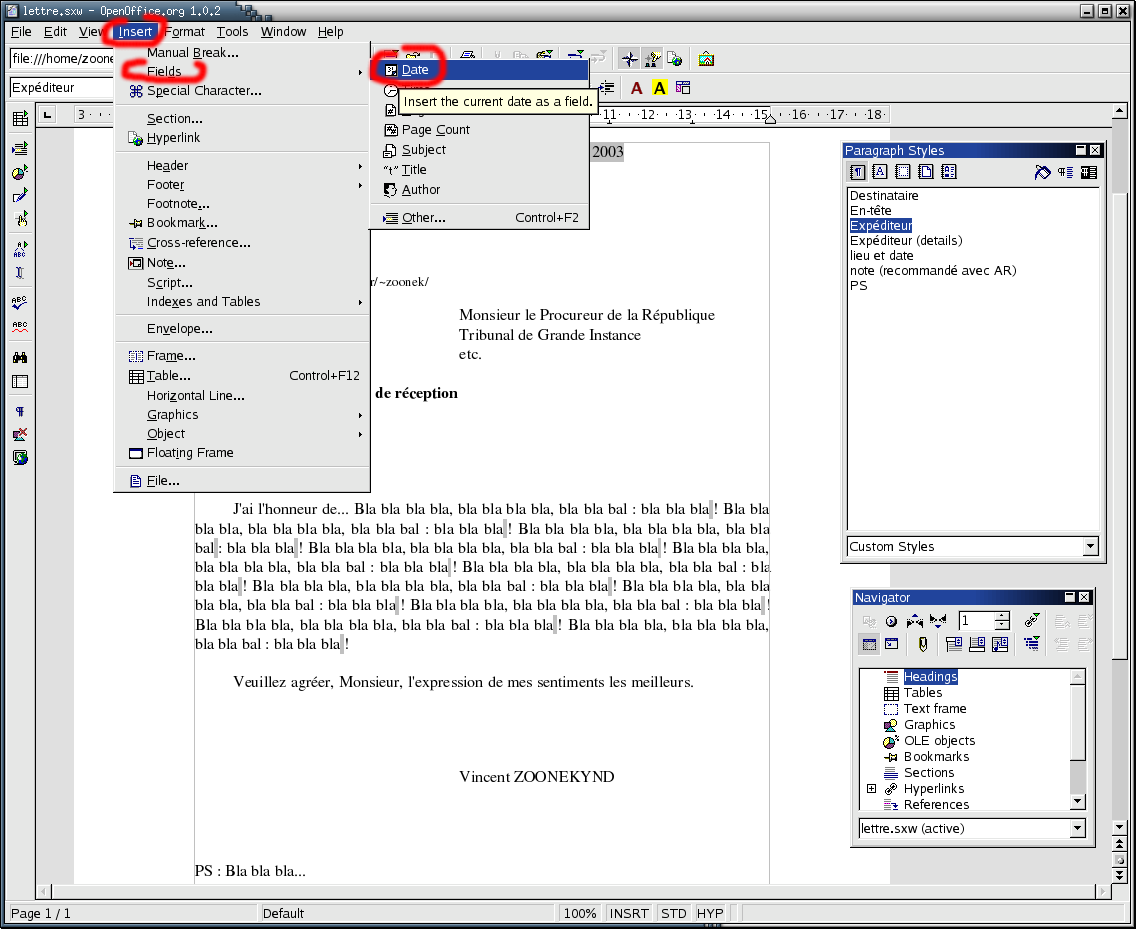
Task: Click New Style from Selection icon
Action: pyautogui.click(x=1065, y=172)
